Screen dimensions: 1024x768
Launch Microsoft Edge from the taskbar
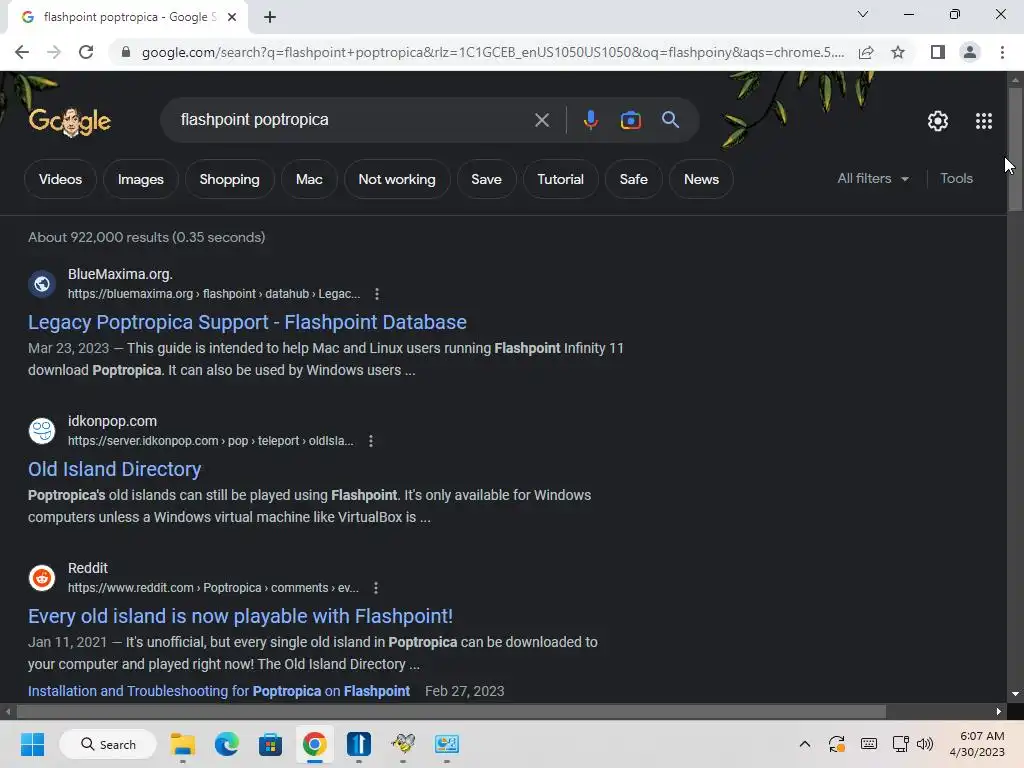click(227, 744)
